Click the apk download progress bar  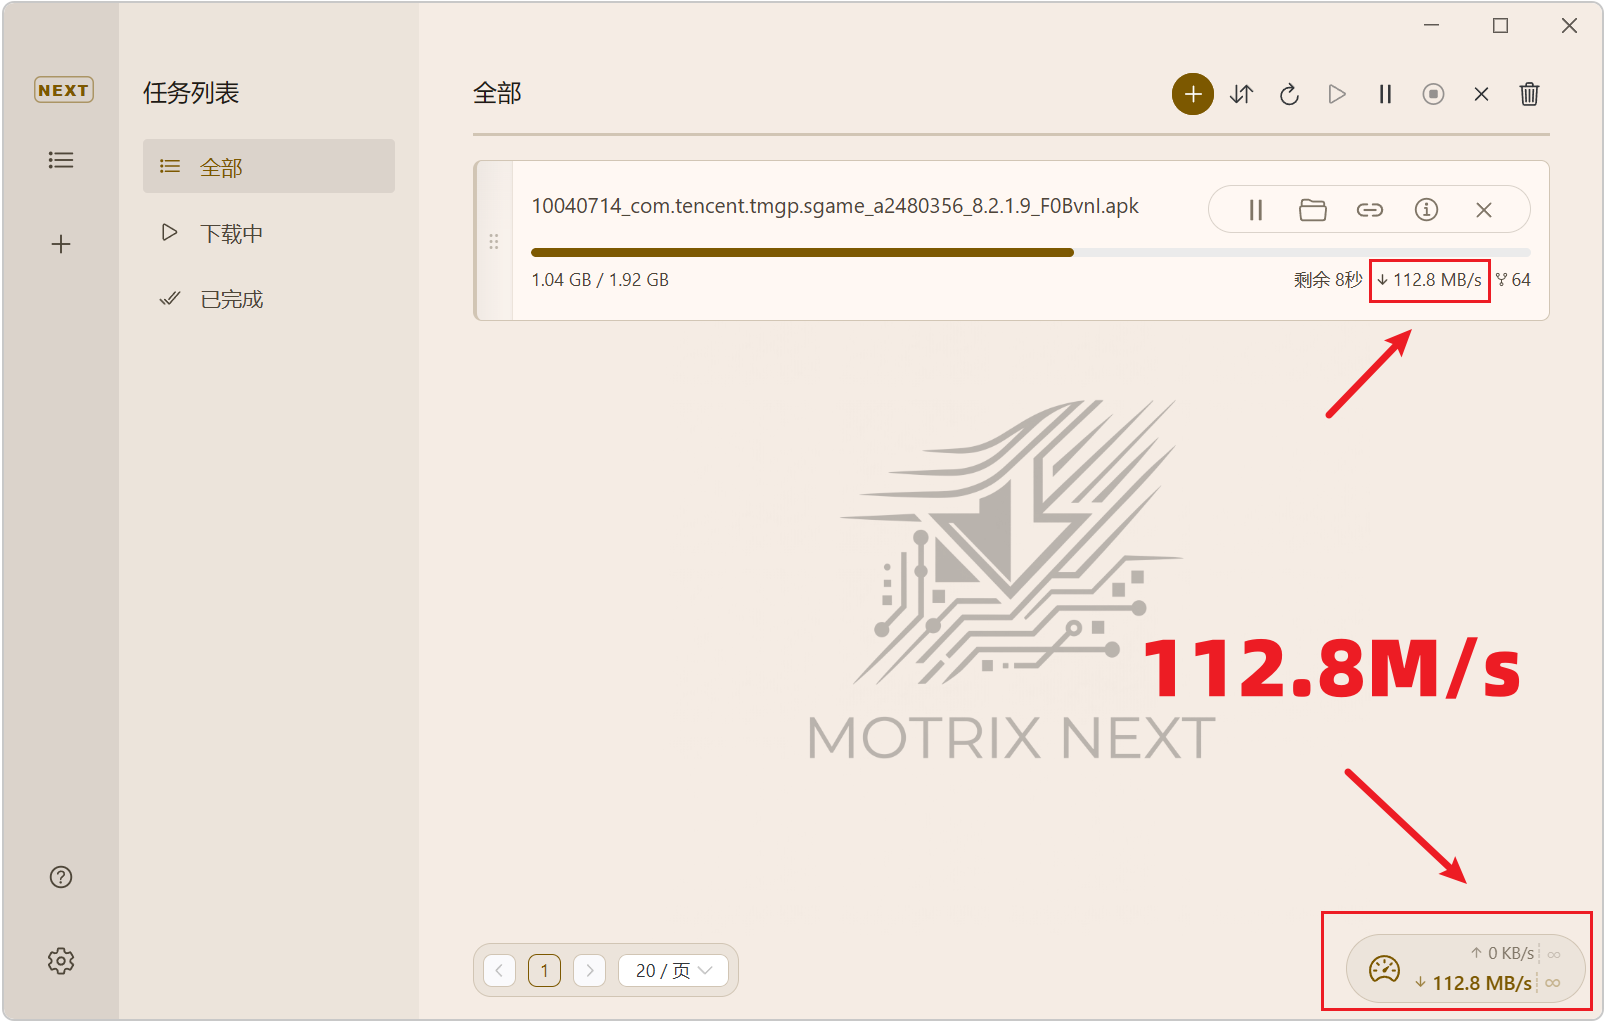tap(1030, 253)
